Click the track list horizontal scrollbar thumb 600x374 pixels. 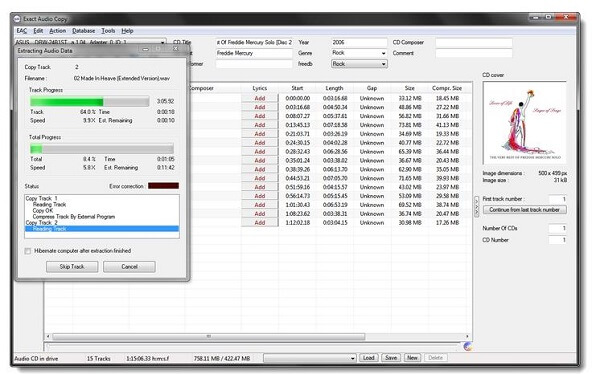click(209, 336)
